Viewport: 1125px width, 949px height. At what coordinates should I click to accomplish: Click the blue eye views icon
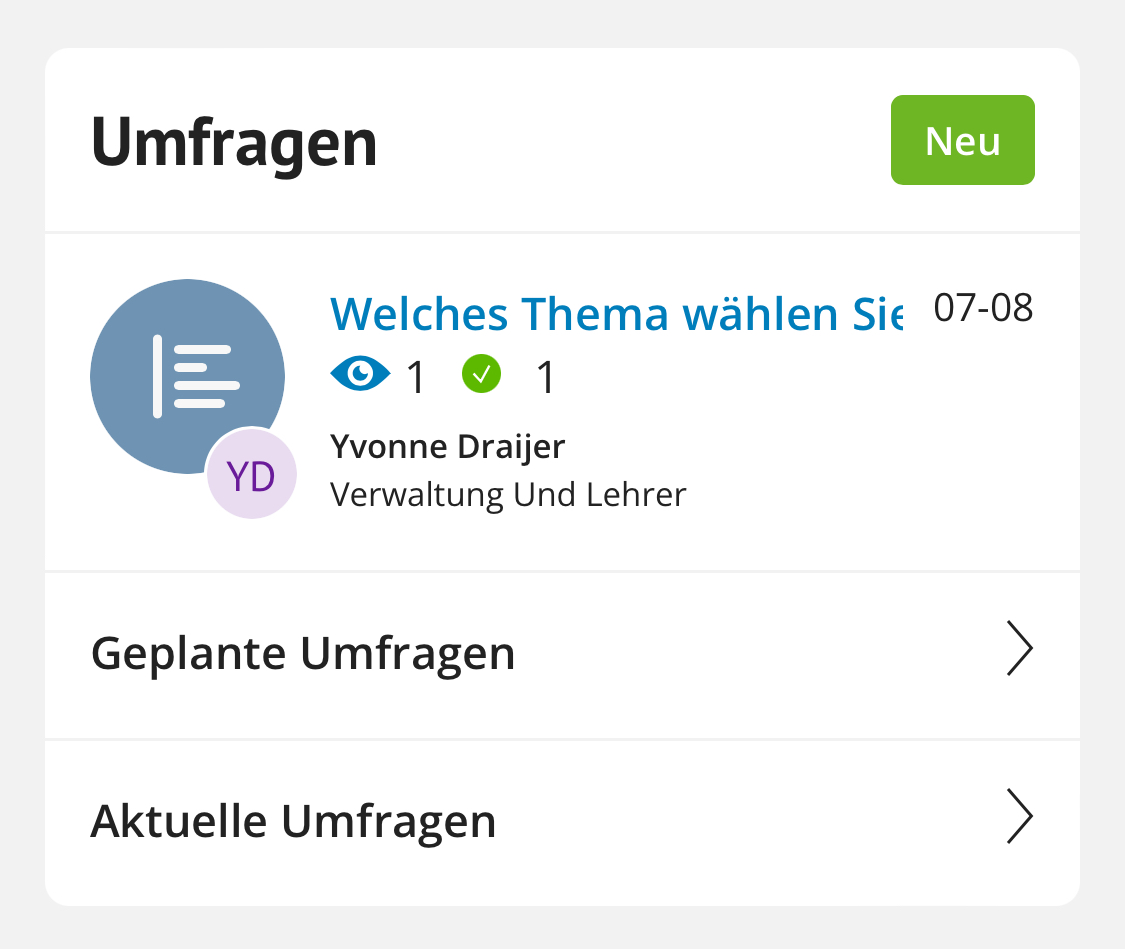(360, 374)
